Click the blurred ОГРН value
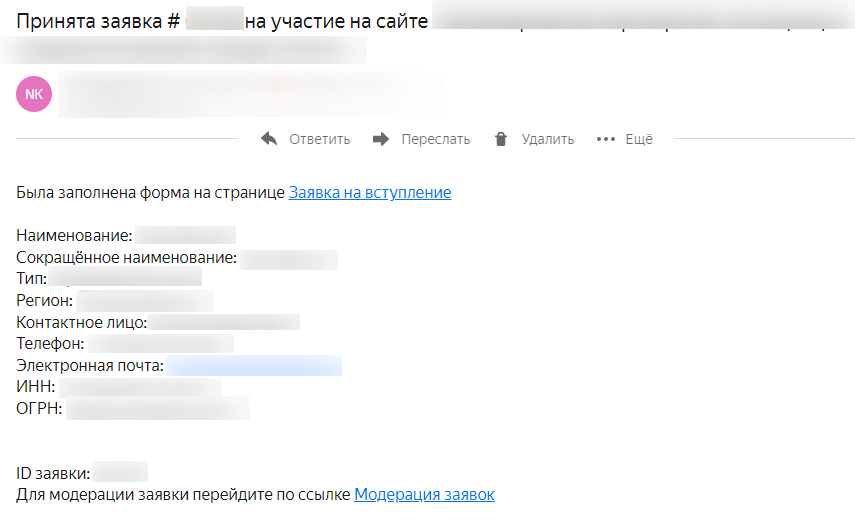855x522 pixels. point(158,408)
